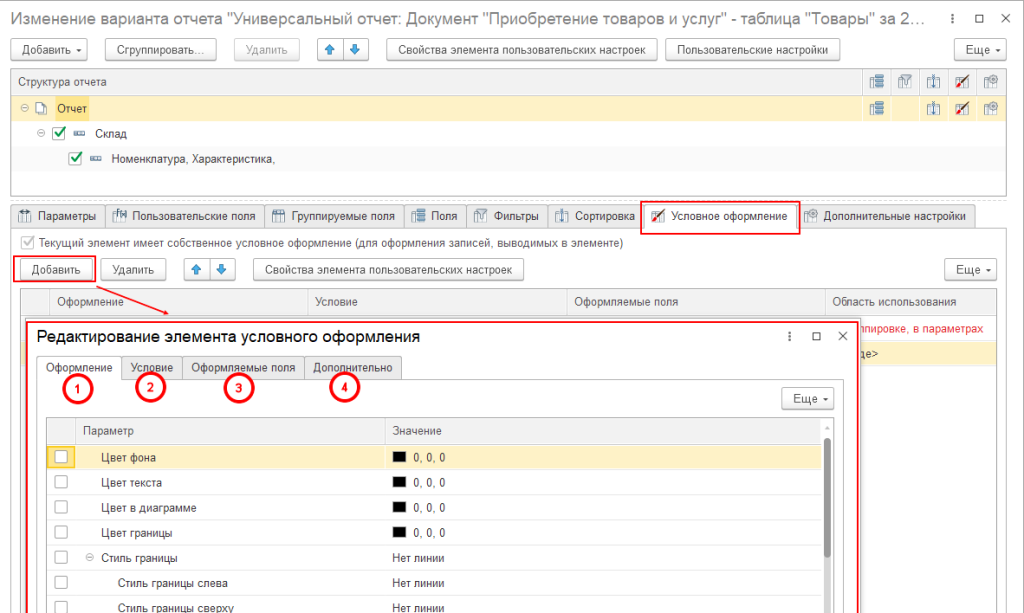Click move up arrow in top toolbar

coord(328,50)
